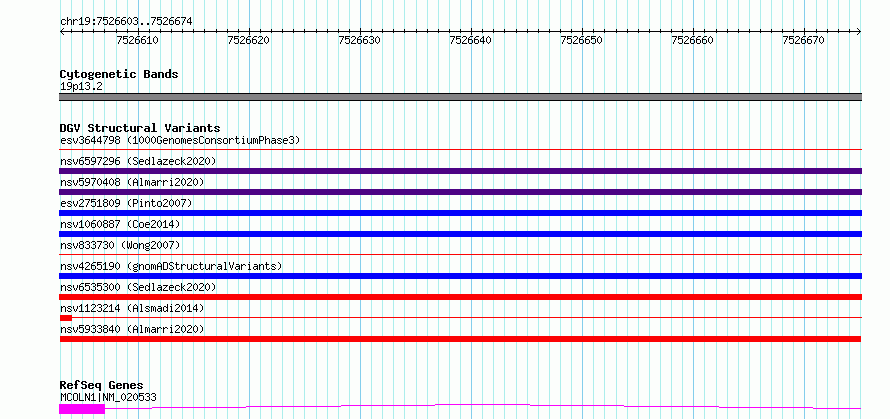Select the blue bar under nsv4265190

[460, 276]
